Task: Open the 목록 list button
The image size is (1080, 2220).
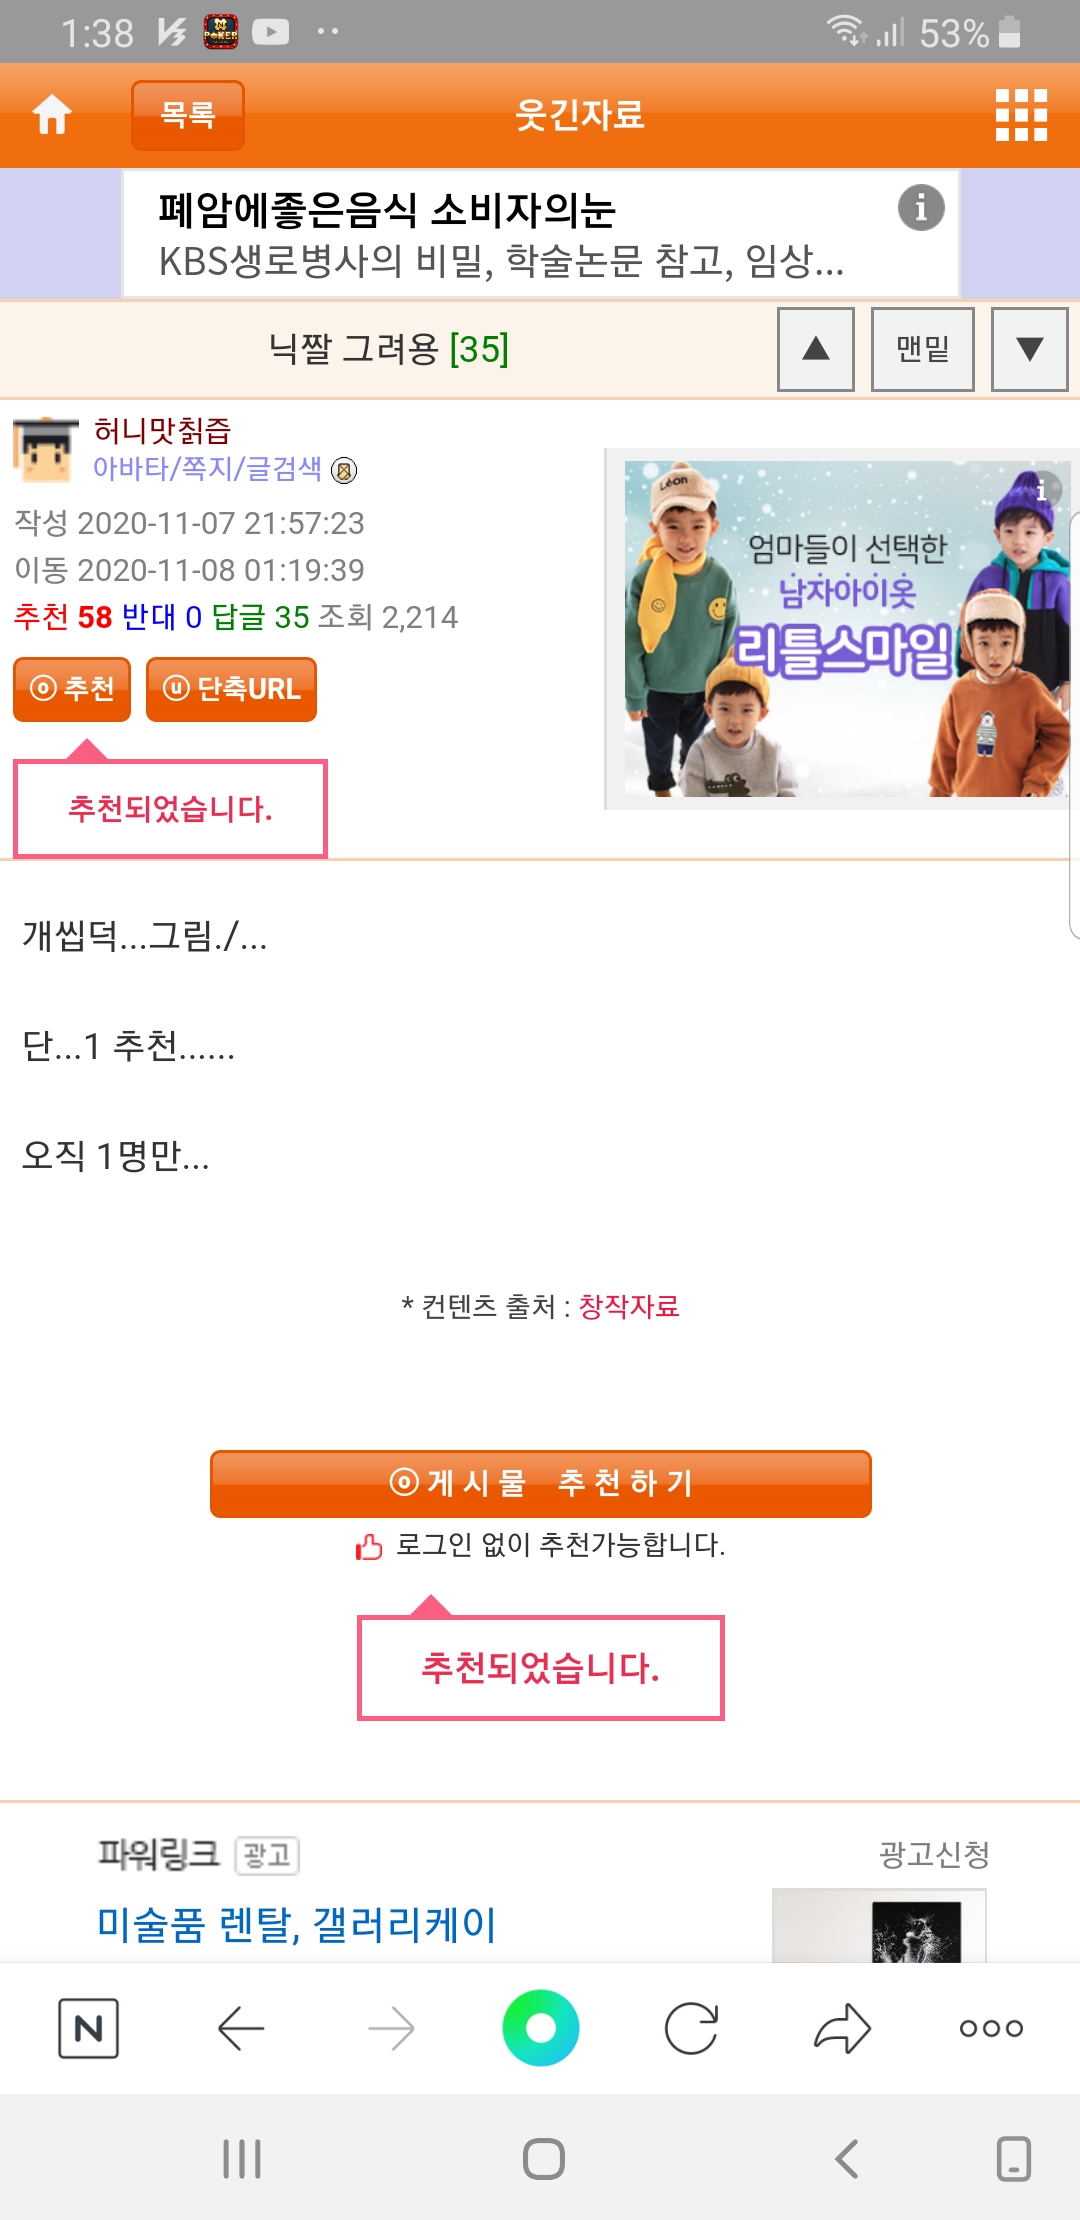Action: [188, 115]
